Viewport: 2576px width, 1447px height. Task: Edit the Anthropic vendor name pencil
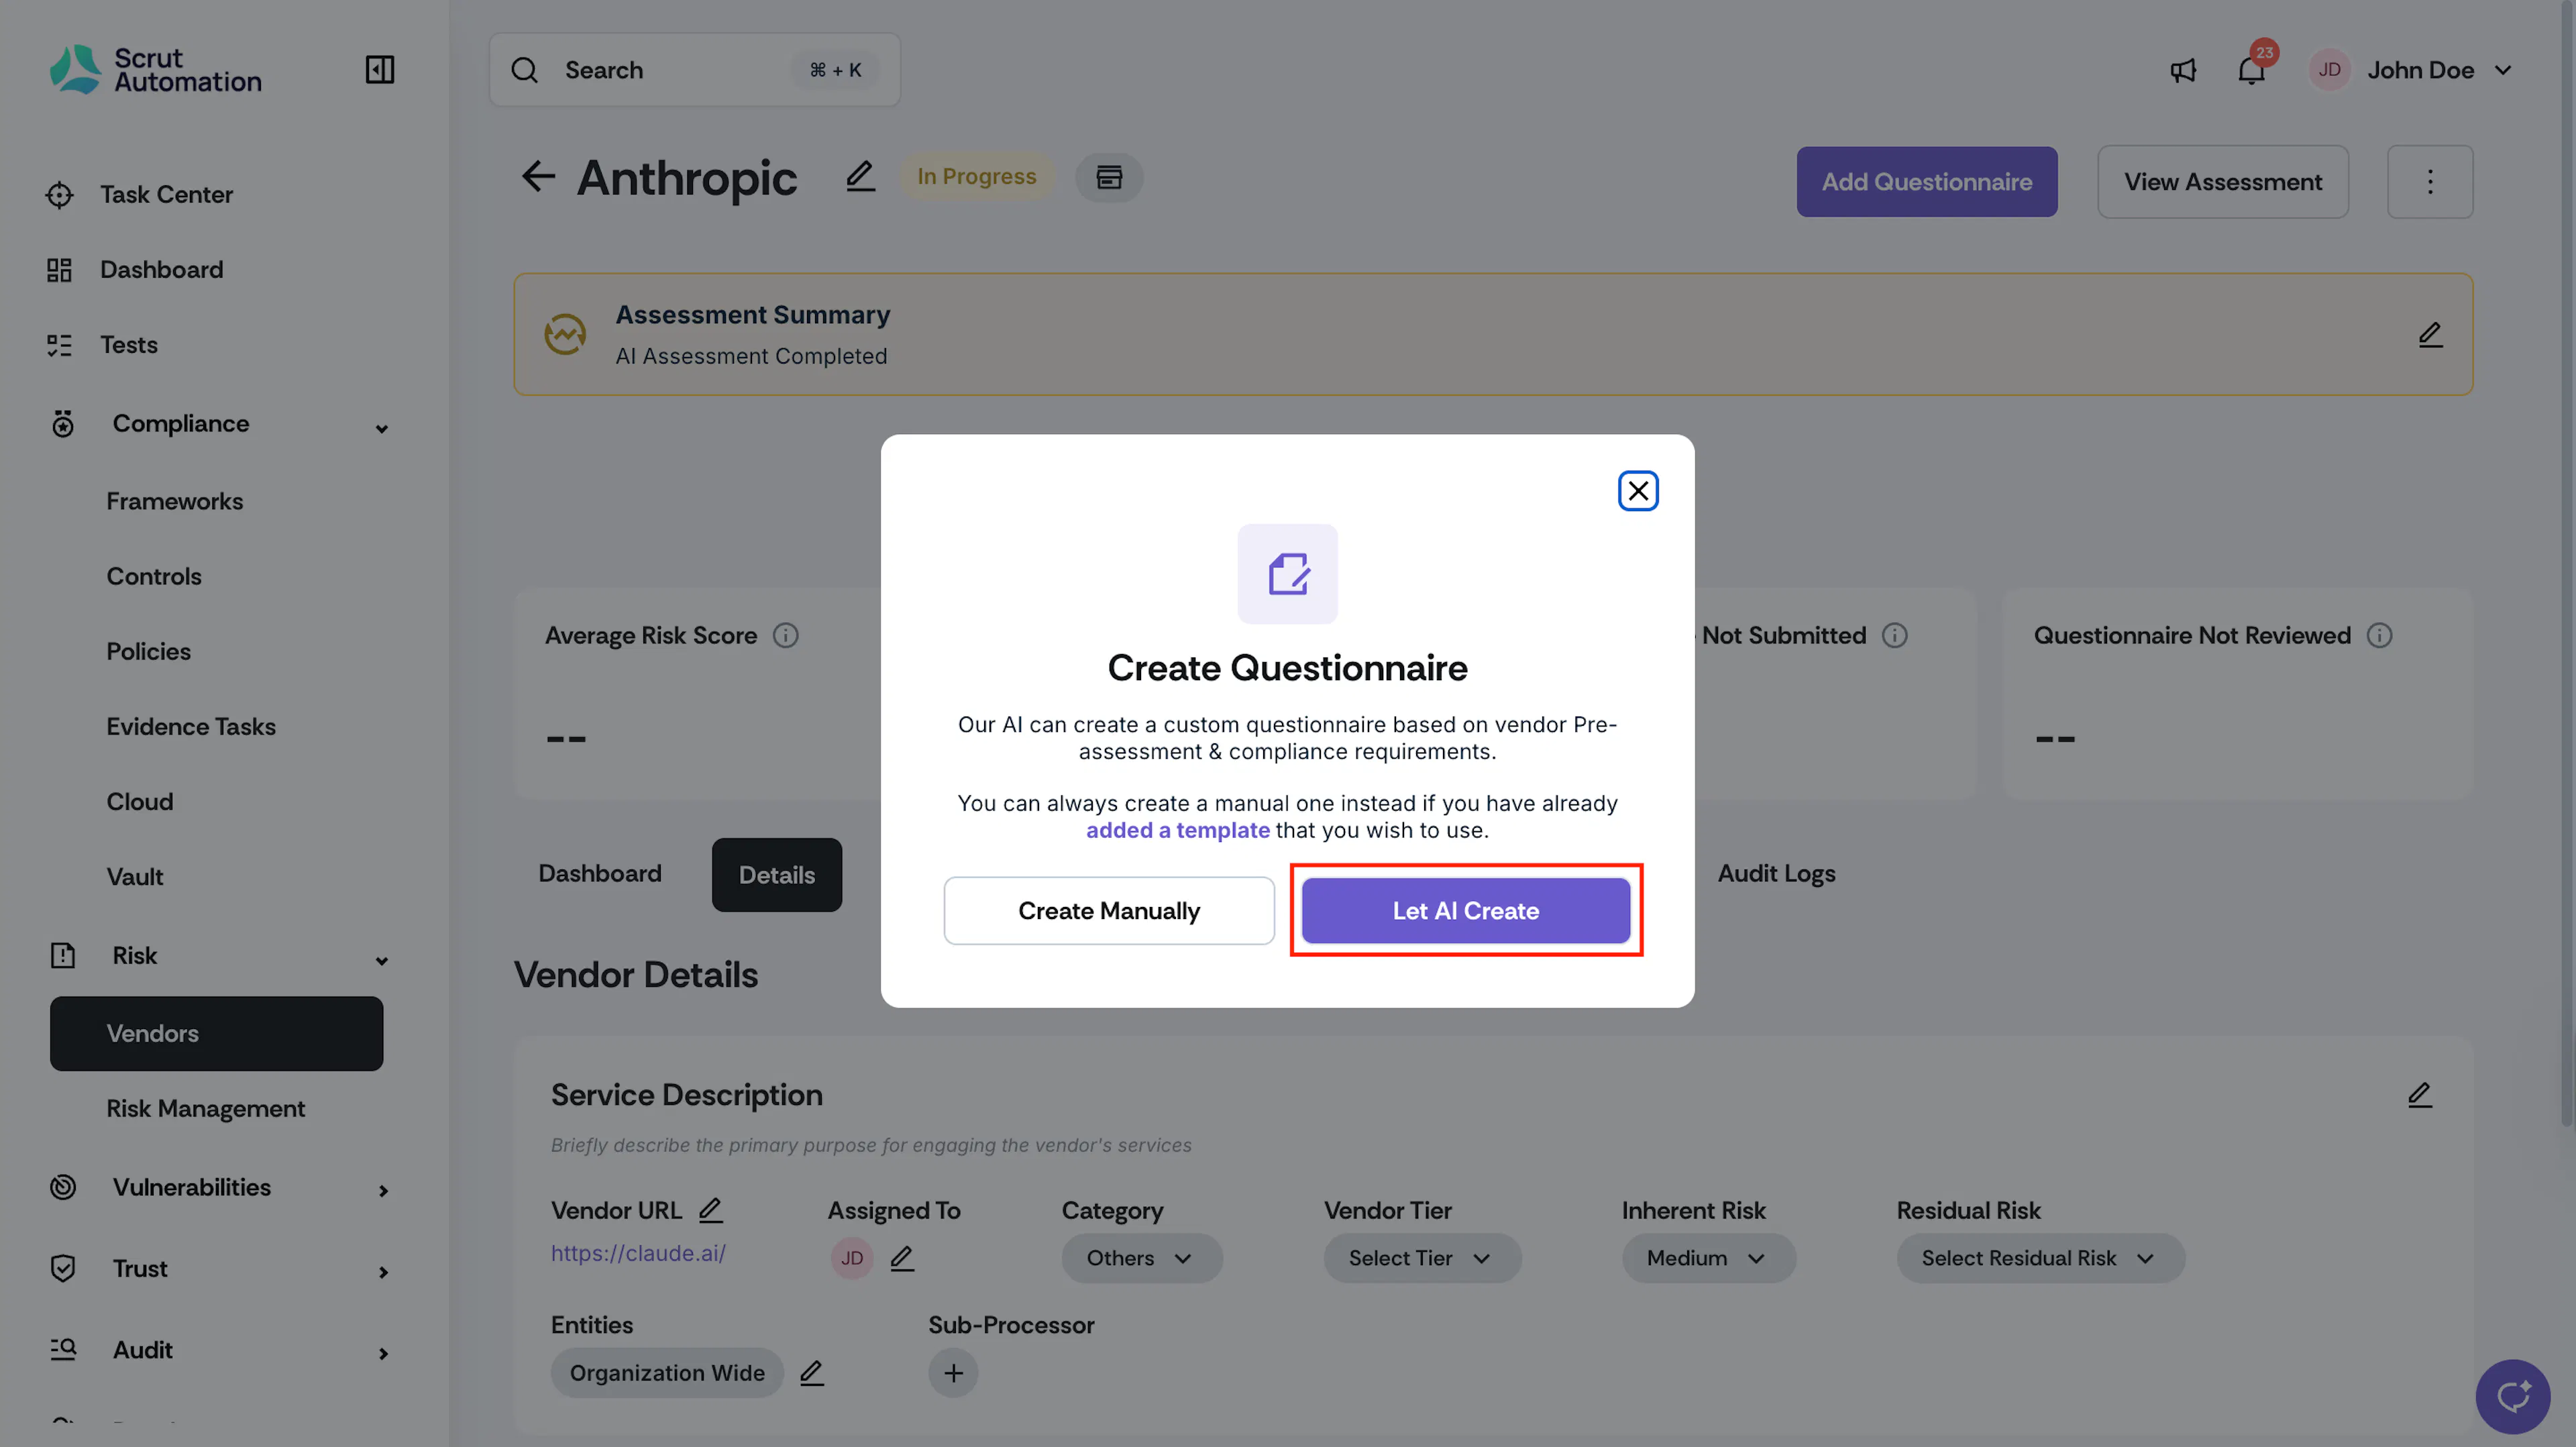(x=860, y=177)
